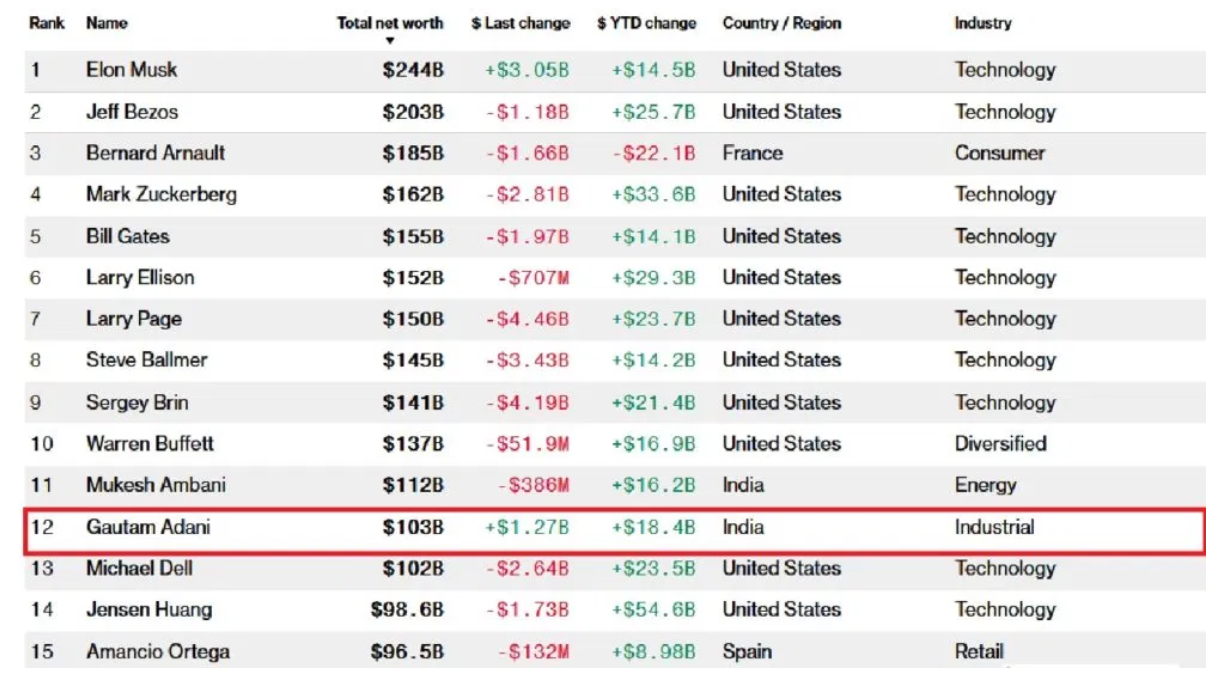
Task: Select the Name column header
Action: 107,23
